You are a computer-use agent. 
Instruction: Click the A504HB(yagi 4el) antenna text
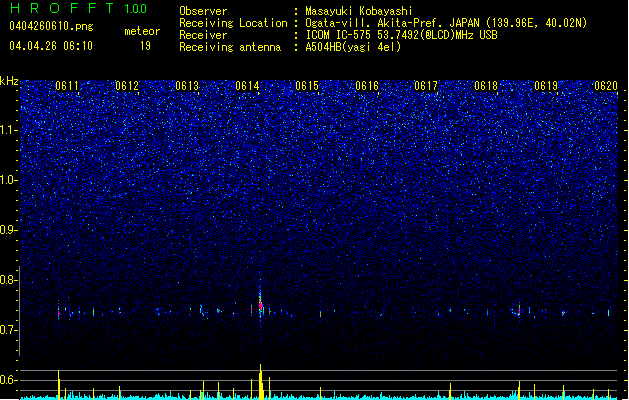pyautogui.click(x=353, y=47)
